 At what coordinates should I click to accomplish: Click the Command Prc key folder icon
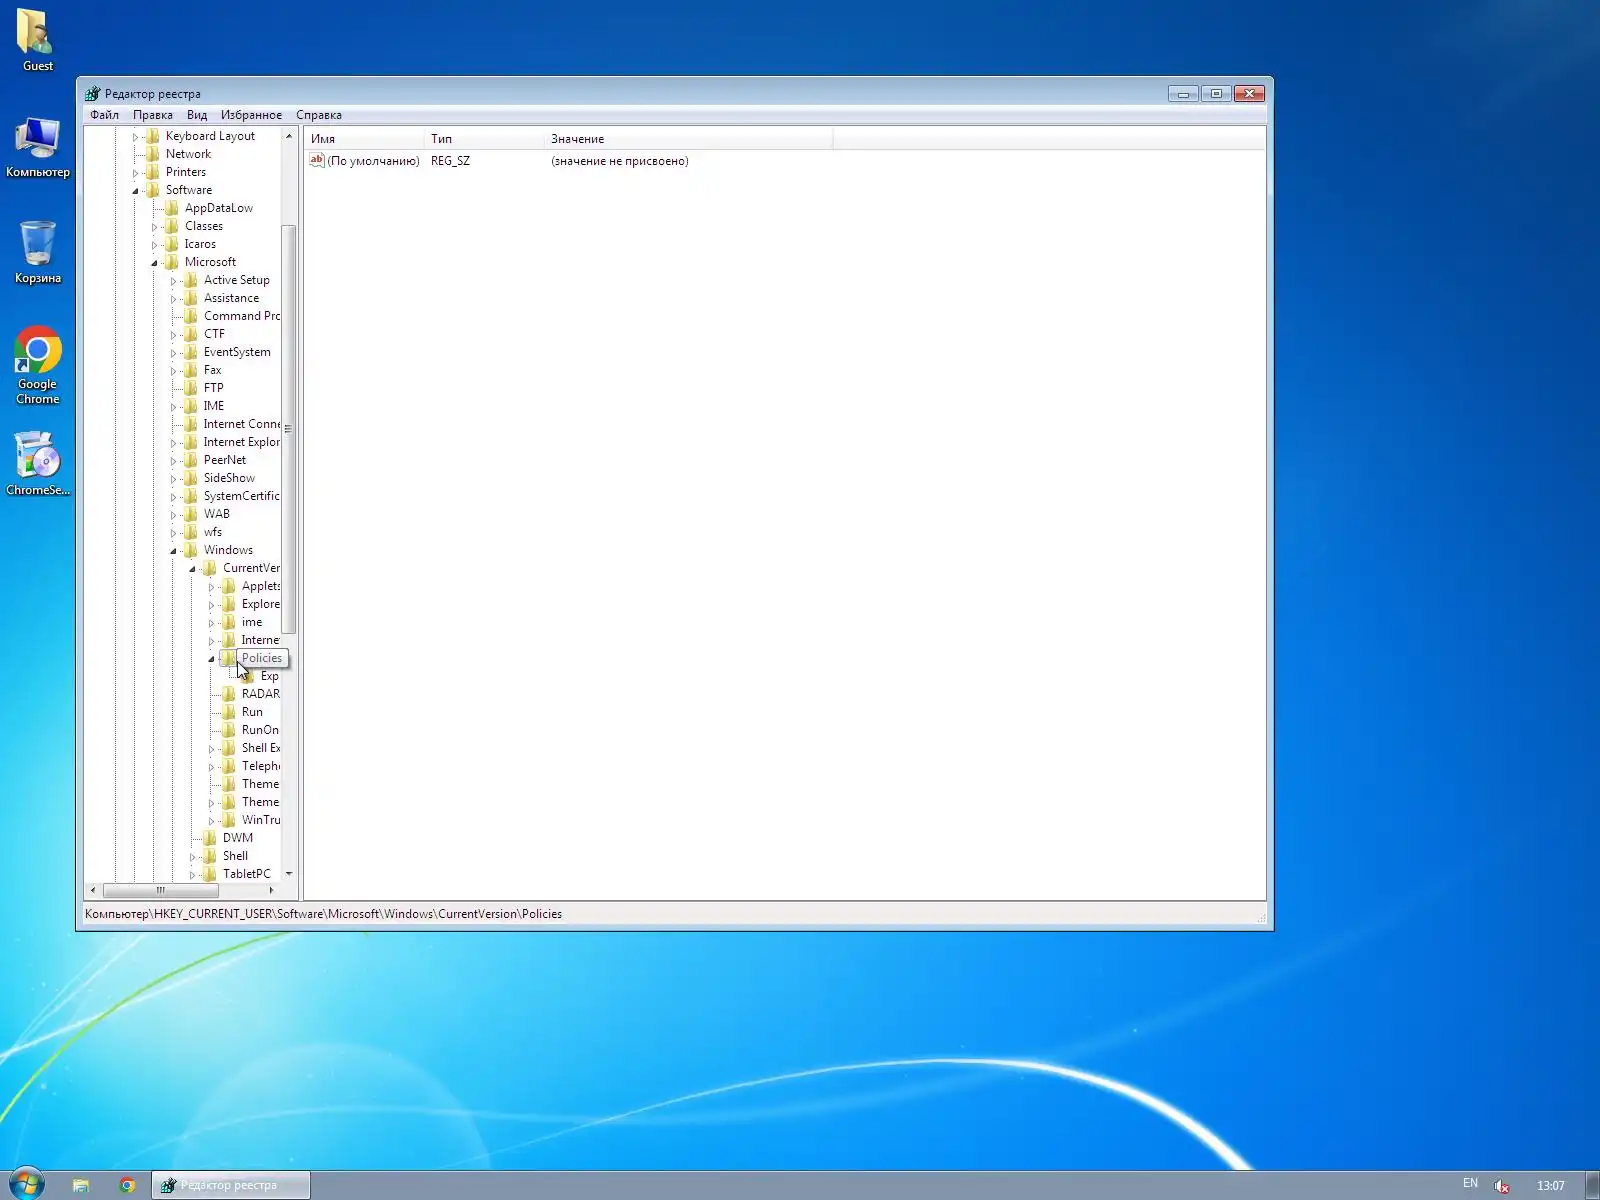(x=191, y=316)
